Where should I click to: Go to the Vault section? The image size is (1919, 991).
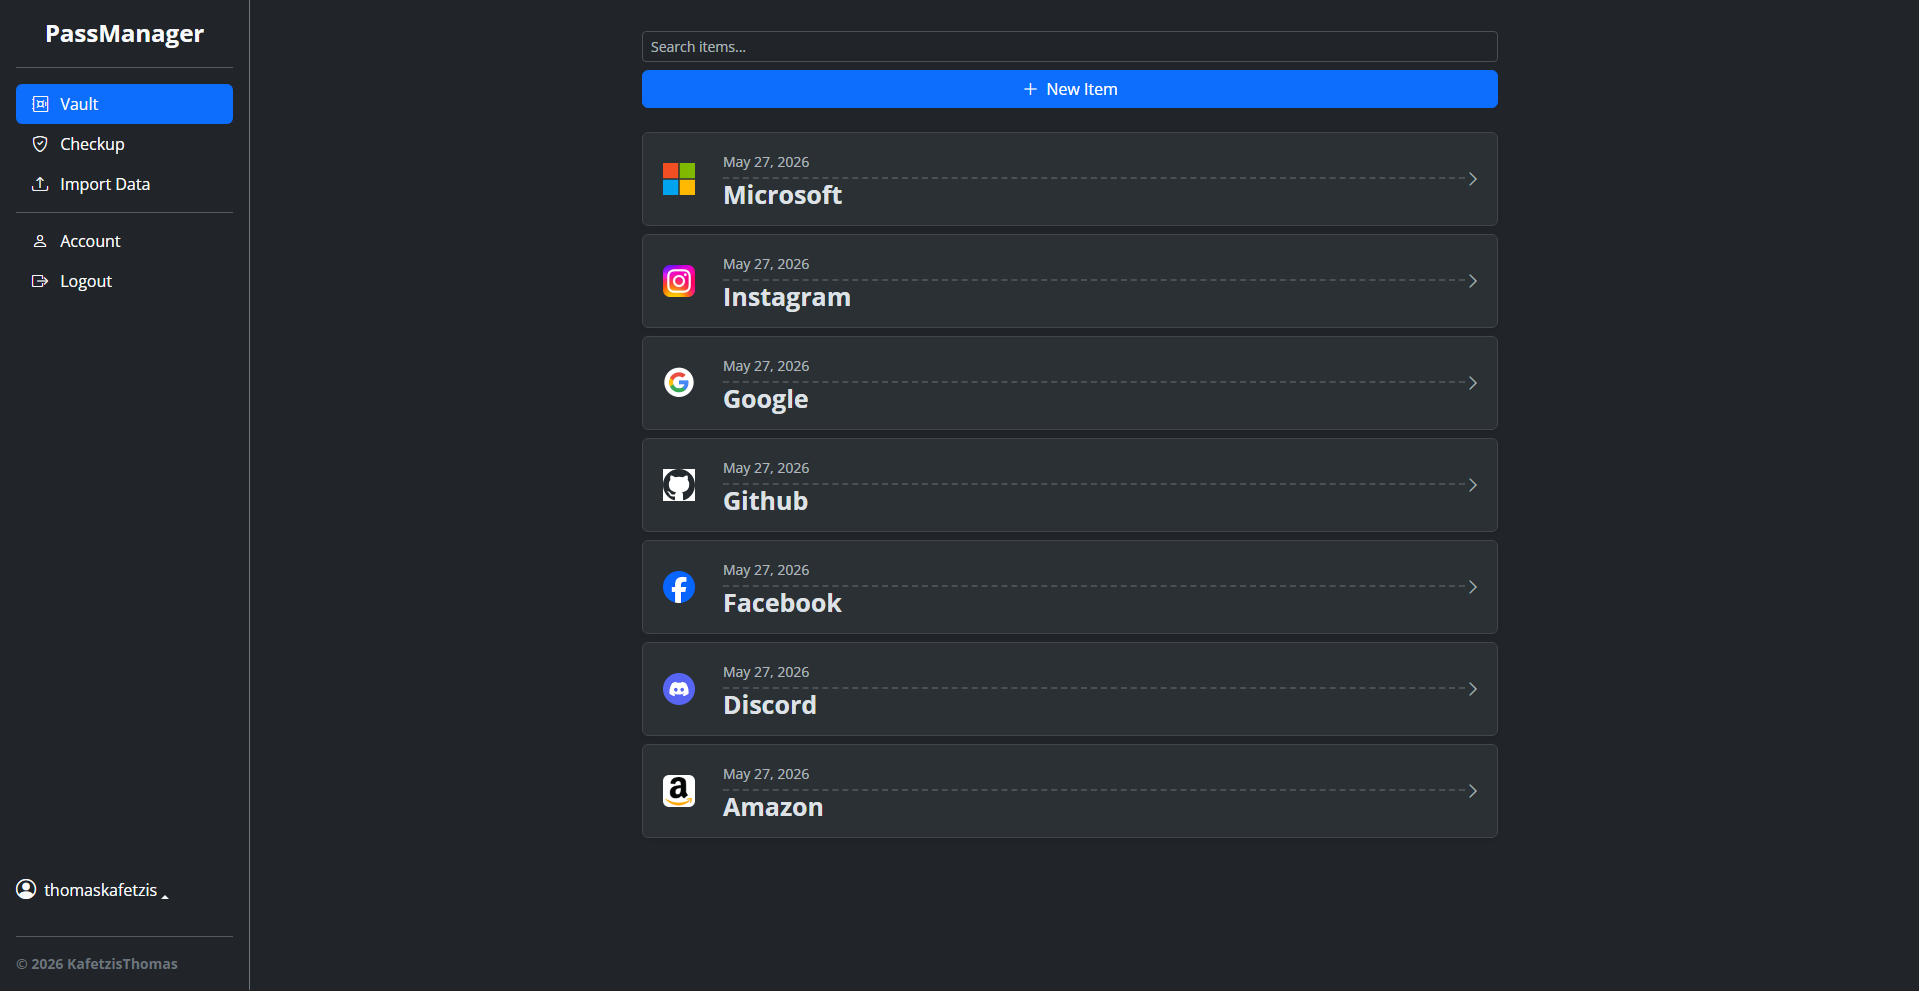pos(124,104)
